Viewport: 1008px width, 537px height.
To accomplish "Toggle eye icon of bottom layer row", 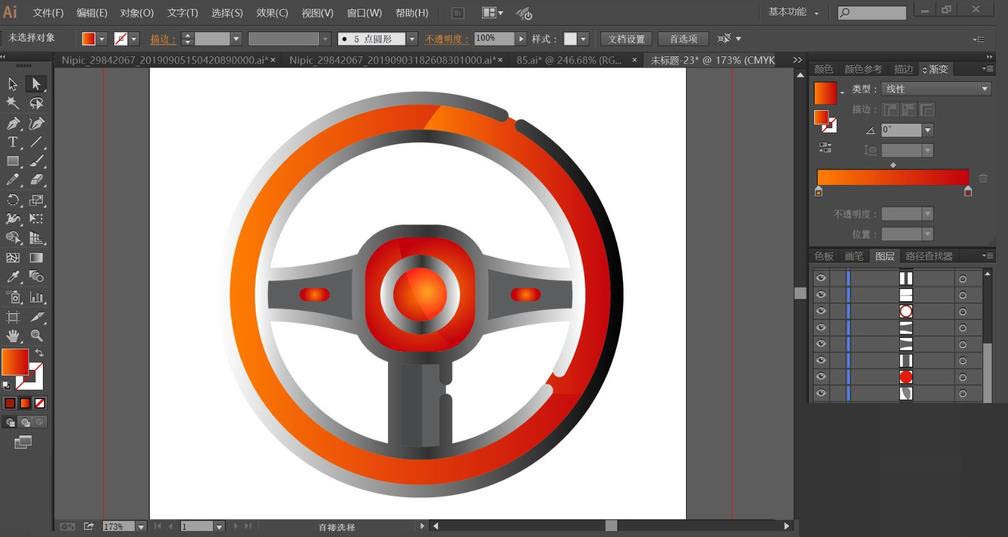I will [820, 393].
